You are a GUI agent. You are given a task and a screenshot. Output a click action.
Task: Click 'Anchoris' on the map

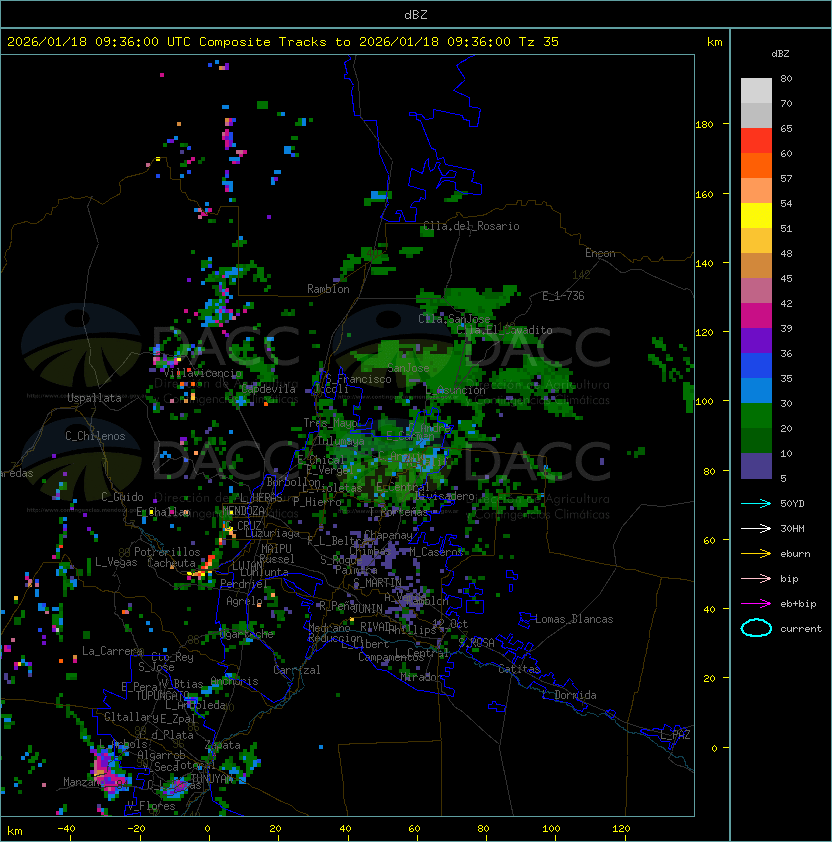(234, 681)
